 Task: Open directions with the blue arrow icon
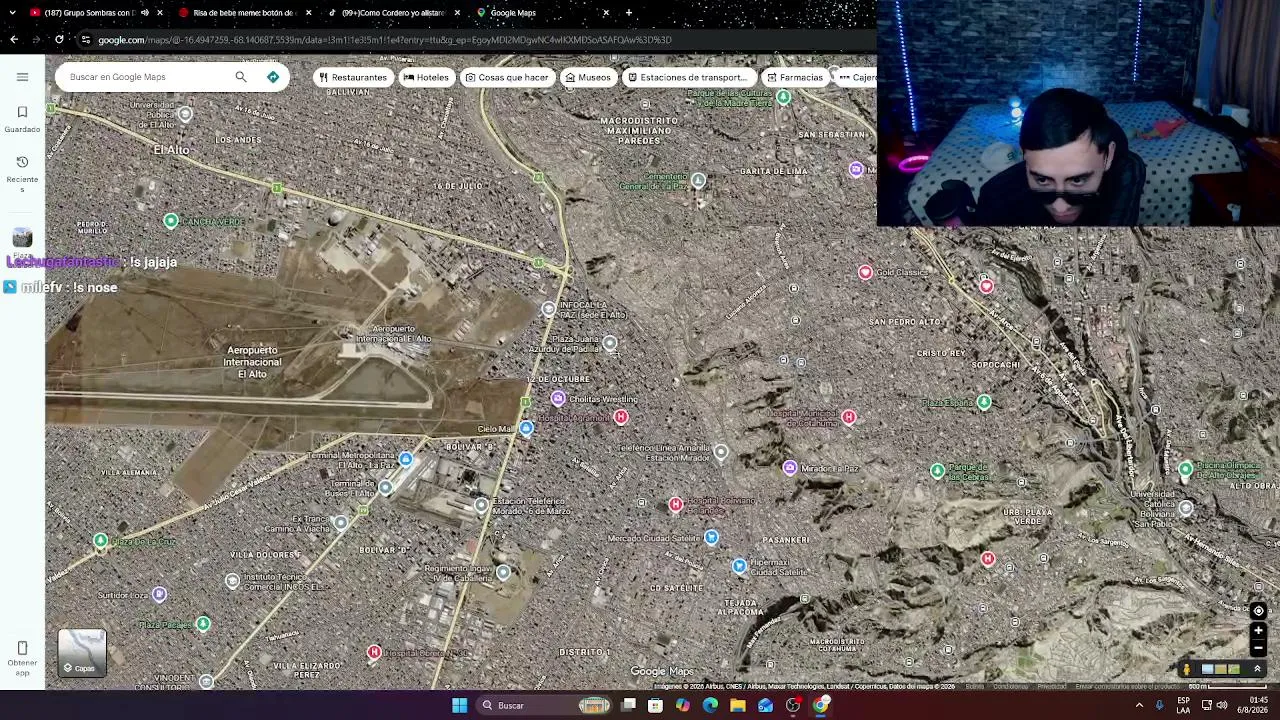coord(273,77)
